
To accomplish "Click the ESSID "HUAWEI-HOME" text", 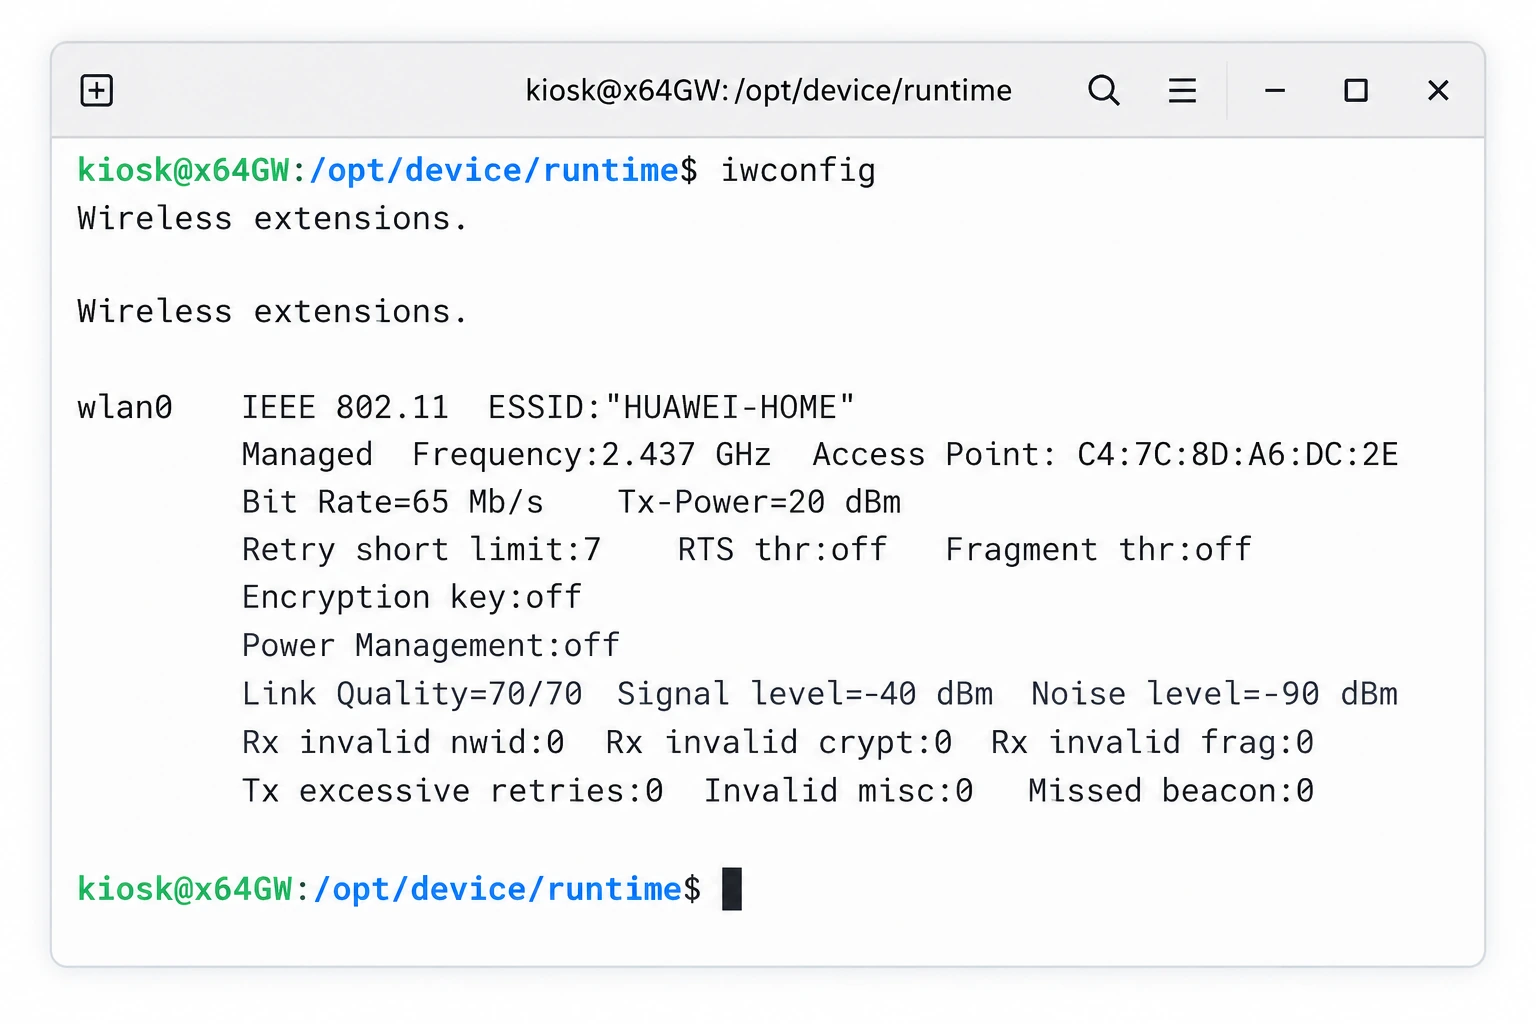I will pyautogui.click(x=671, y=407).
